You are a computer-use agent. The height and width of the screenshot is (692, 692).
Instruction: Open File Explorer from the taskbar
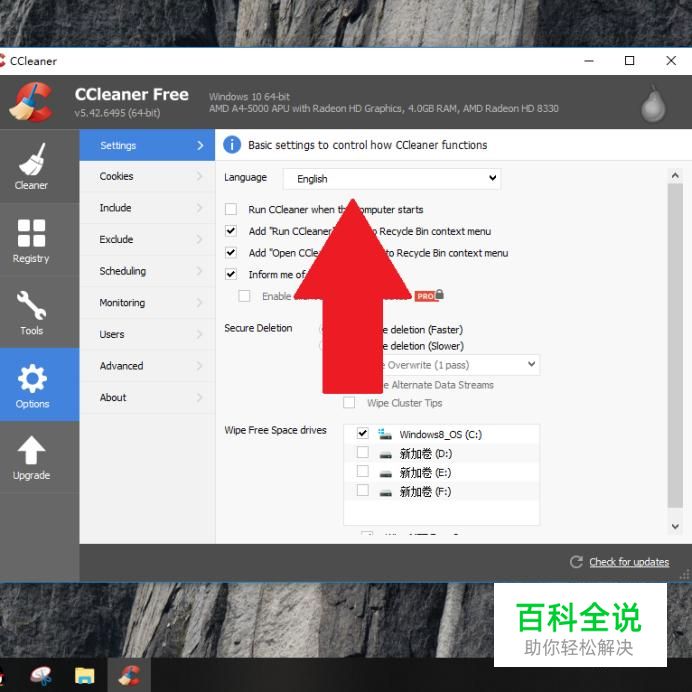[x=84, y=676]
